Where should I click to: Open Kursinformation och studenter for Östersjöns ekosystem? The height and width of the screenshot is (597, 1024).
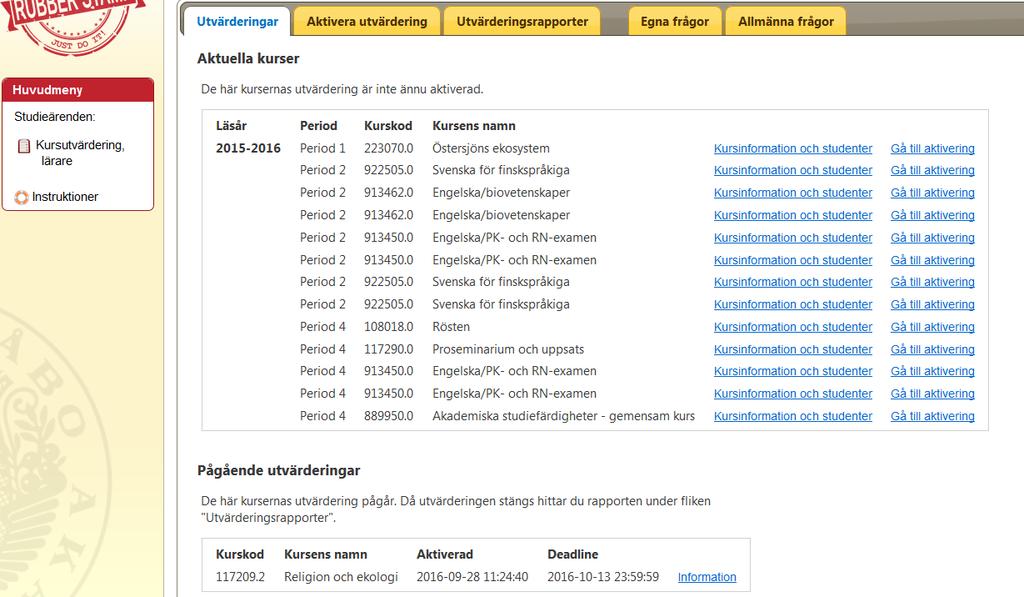point(793,148)
